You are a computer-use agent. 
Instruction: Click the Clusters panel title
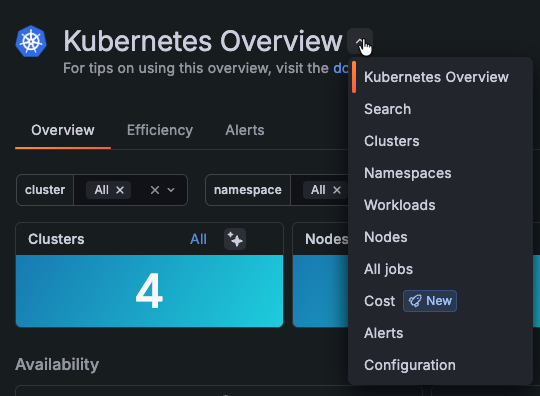click(56, 239)
